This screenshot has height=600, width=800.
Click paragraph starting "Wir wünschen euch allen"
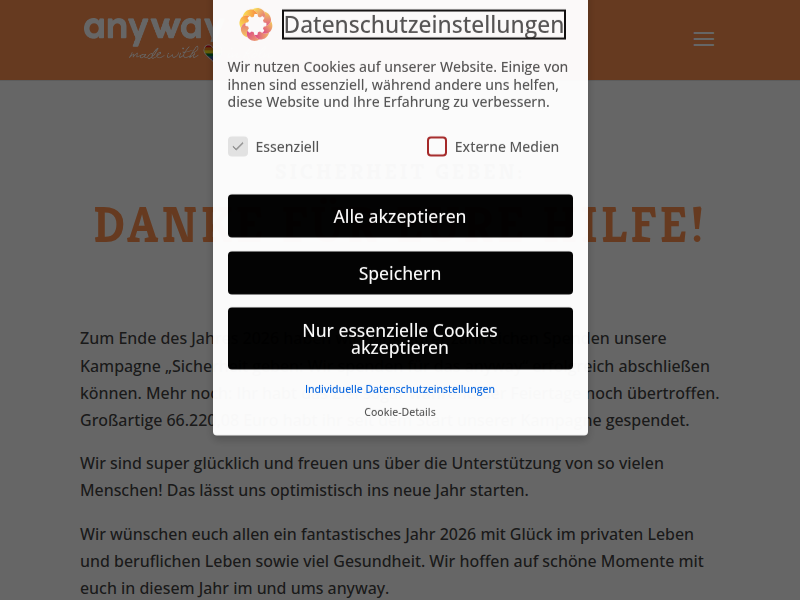tap(392, 561)
